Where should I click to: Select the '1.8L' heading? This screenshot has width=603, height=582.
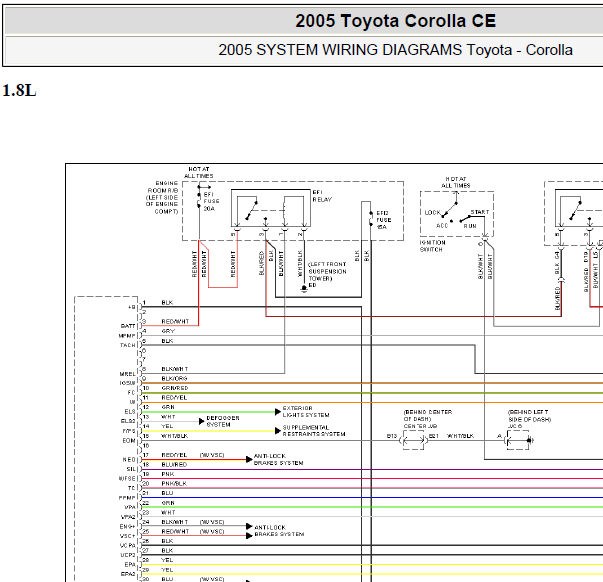(x=19, y=91)
